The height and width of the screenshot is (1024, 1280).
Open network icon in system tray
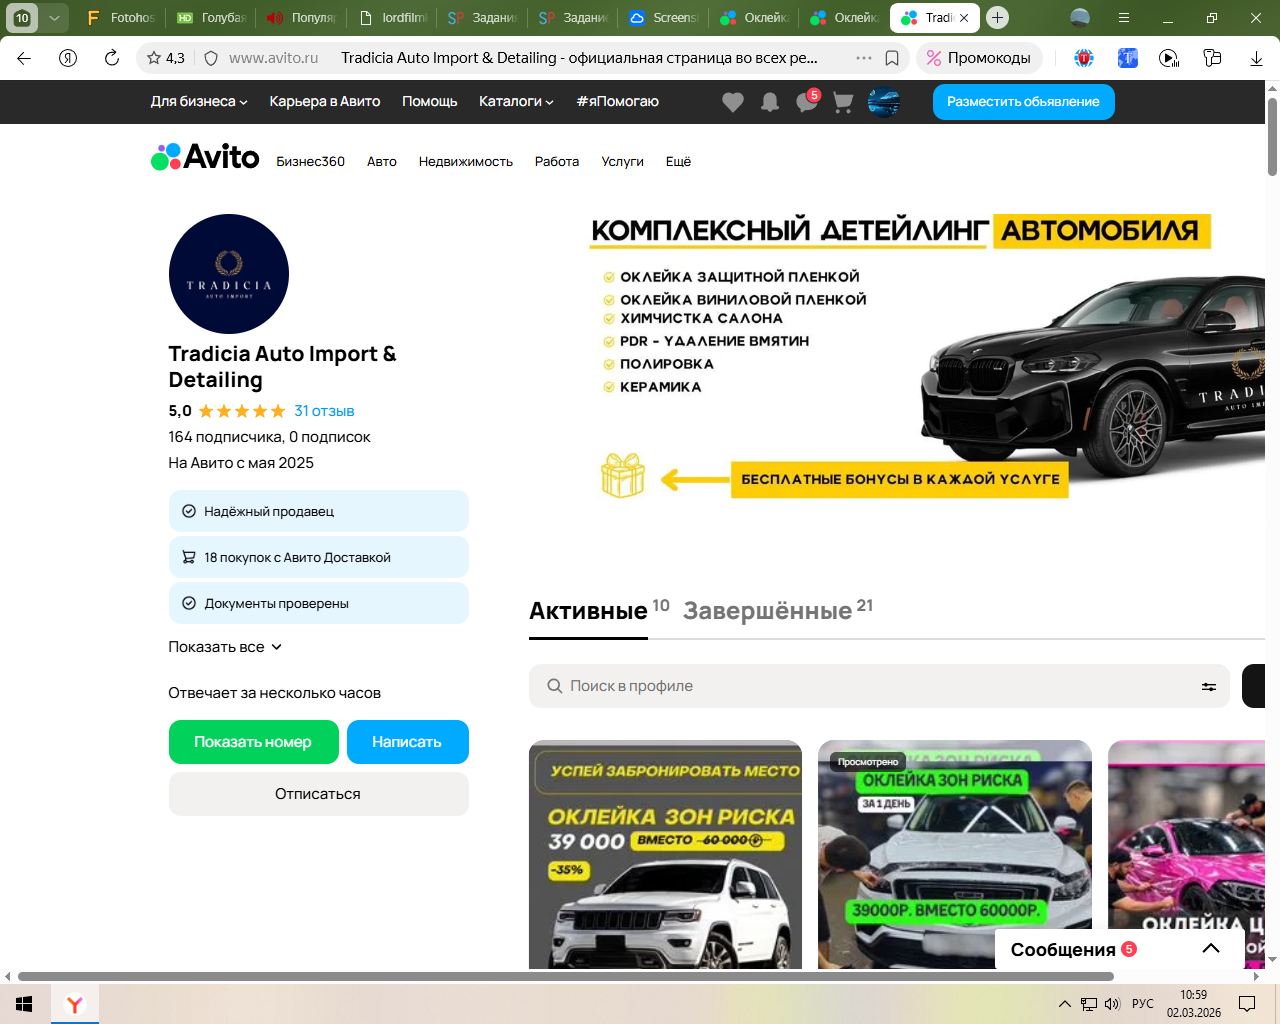pos(1089,1004)
